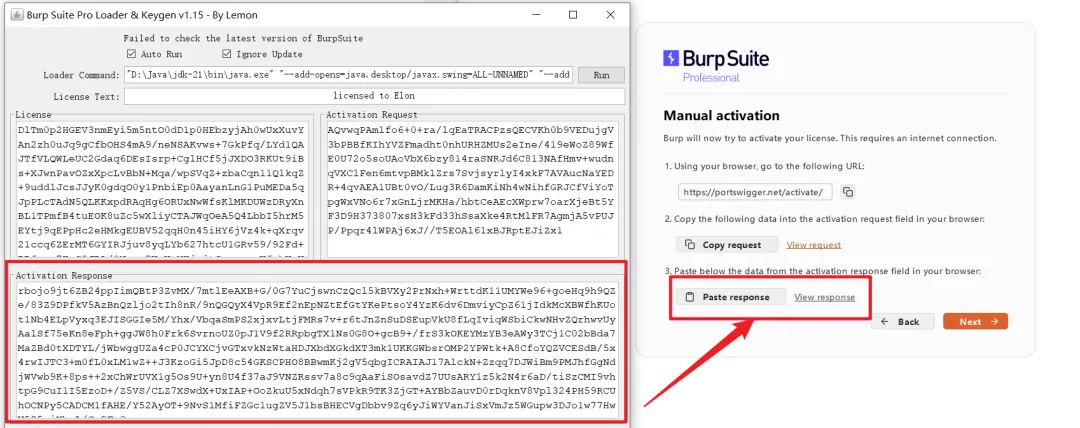Click the Burp Suite lightning logo icon
Screen dimensions: 1080x428
(670, 58)
